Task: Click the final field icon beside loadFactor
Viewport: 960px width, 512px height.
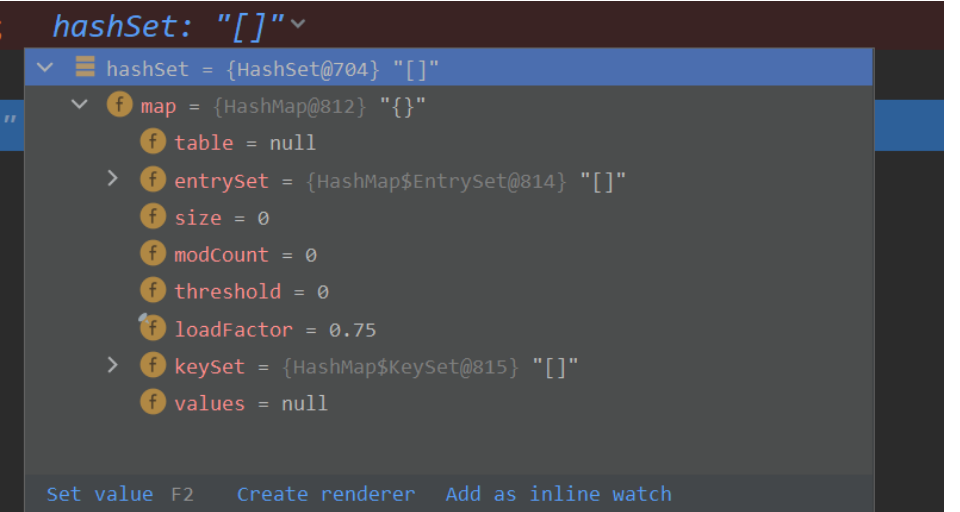Action: (x=153, y=328)
